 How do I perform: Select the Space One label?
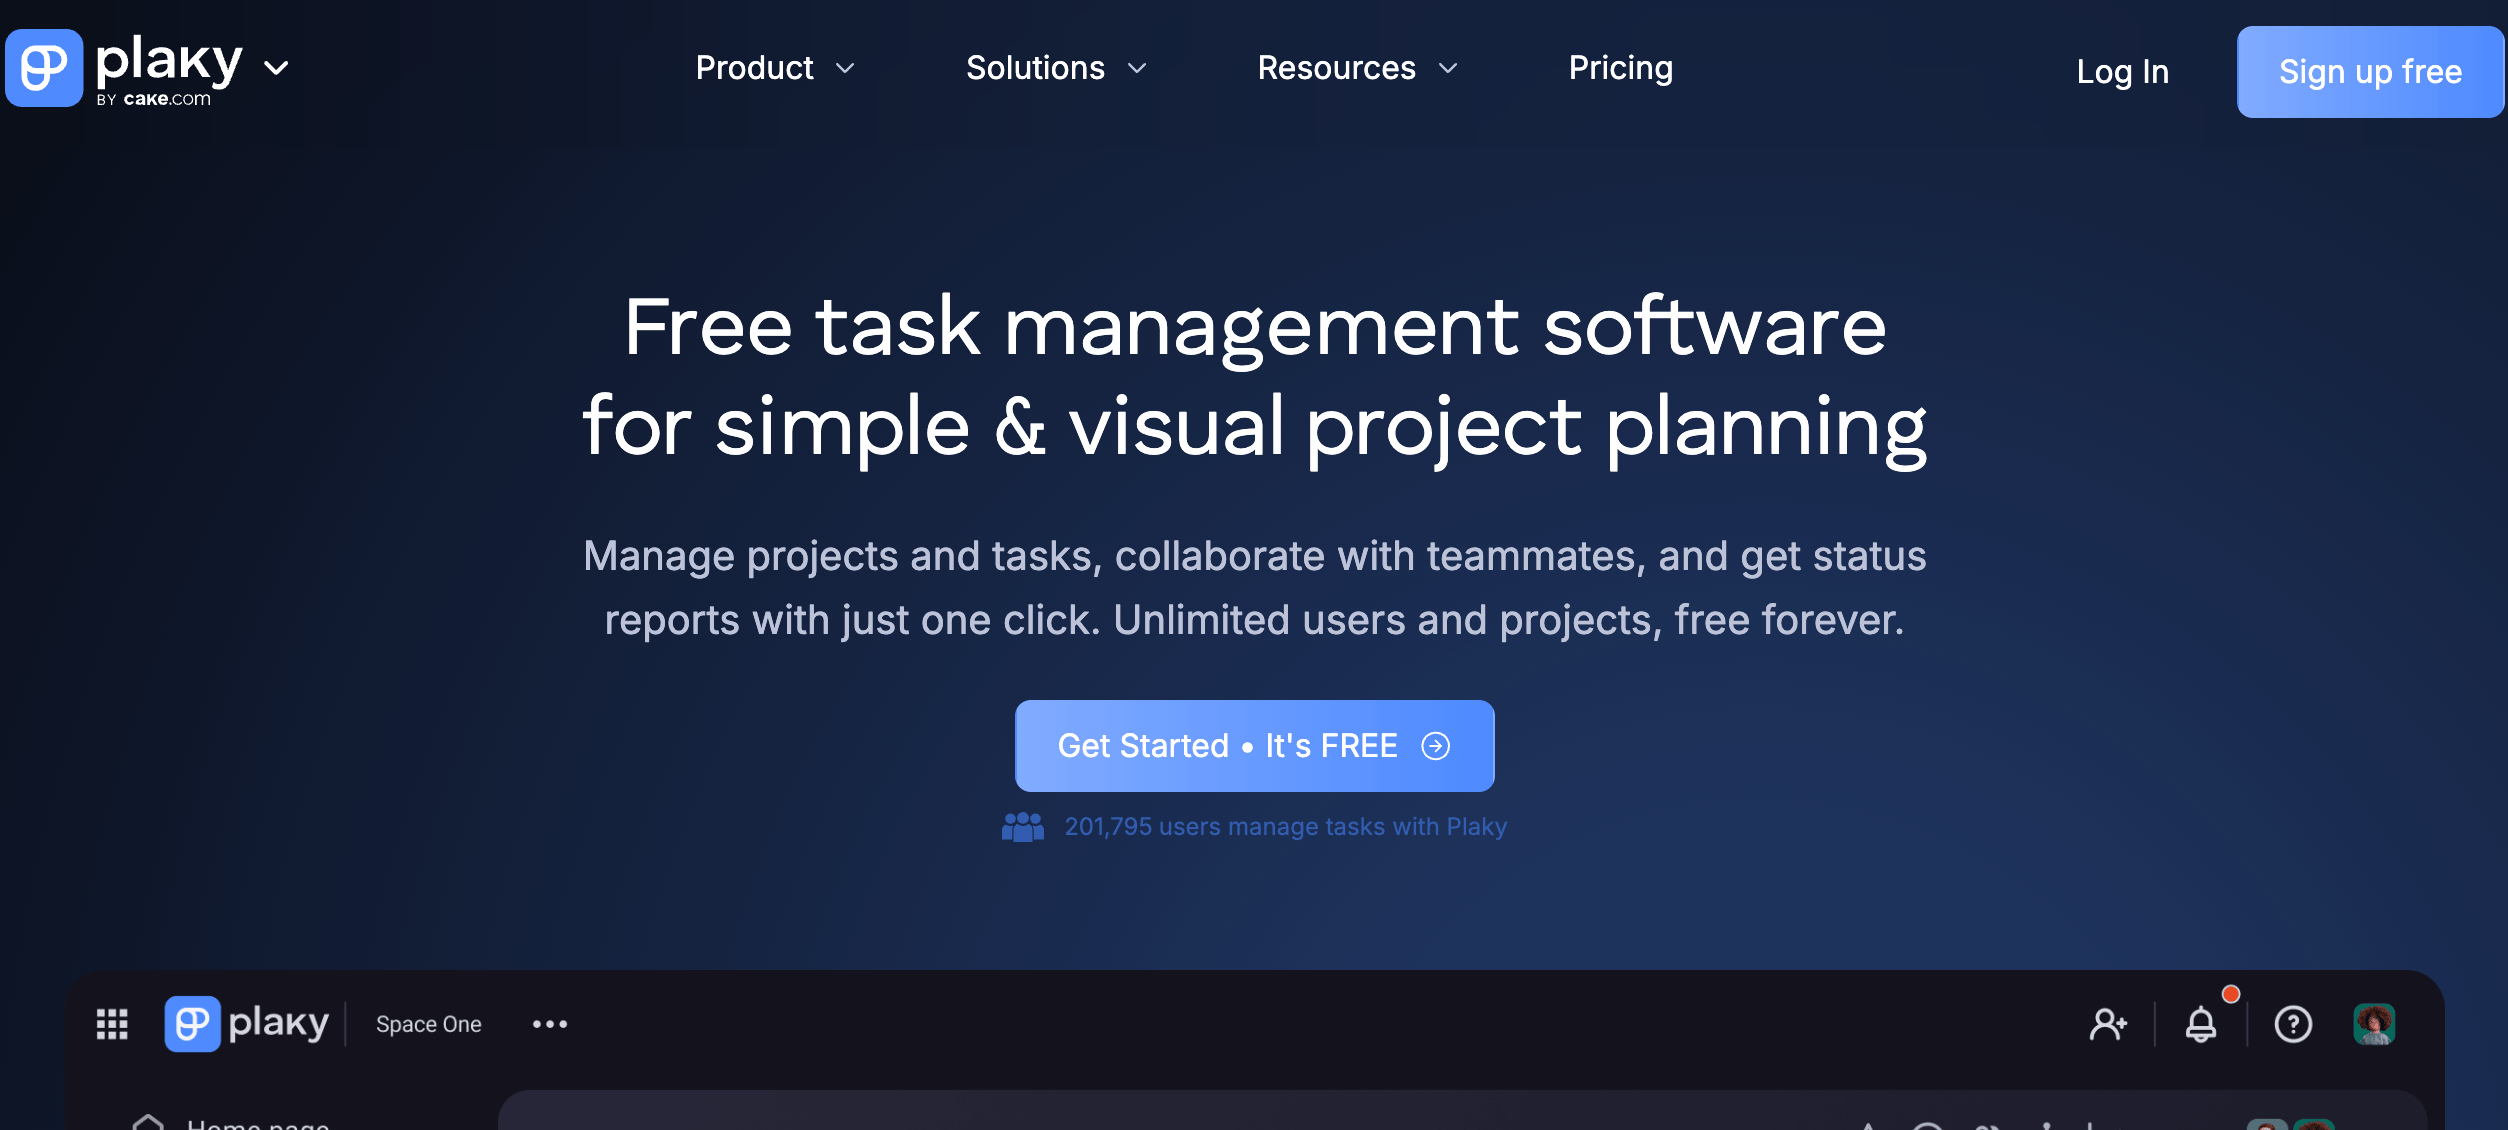[428, 1024]
